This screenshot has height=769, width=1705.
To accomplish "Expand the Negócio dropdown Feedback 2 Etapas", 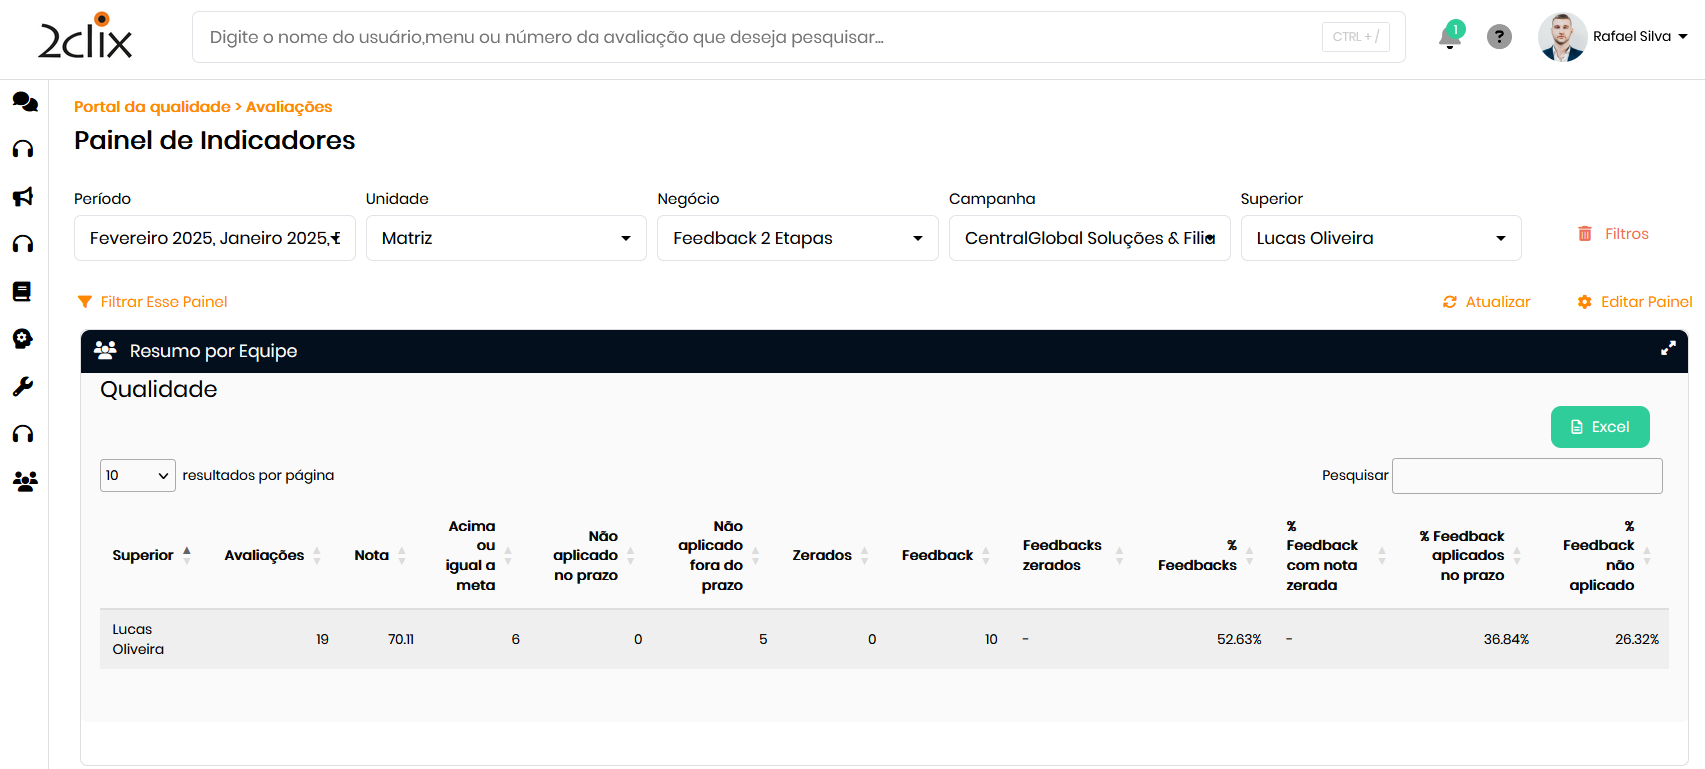I will [x=797, y=238].
